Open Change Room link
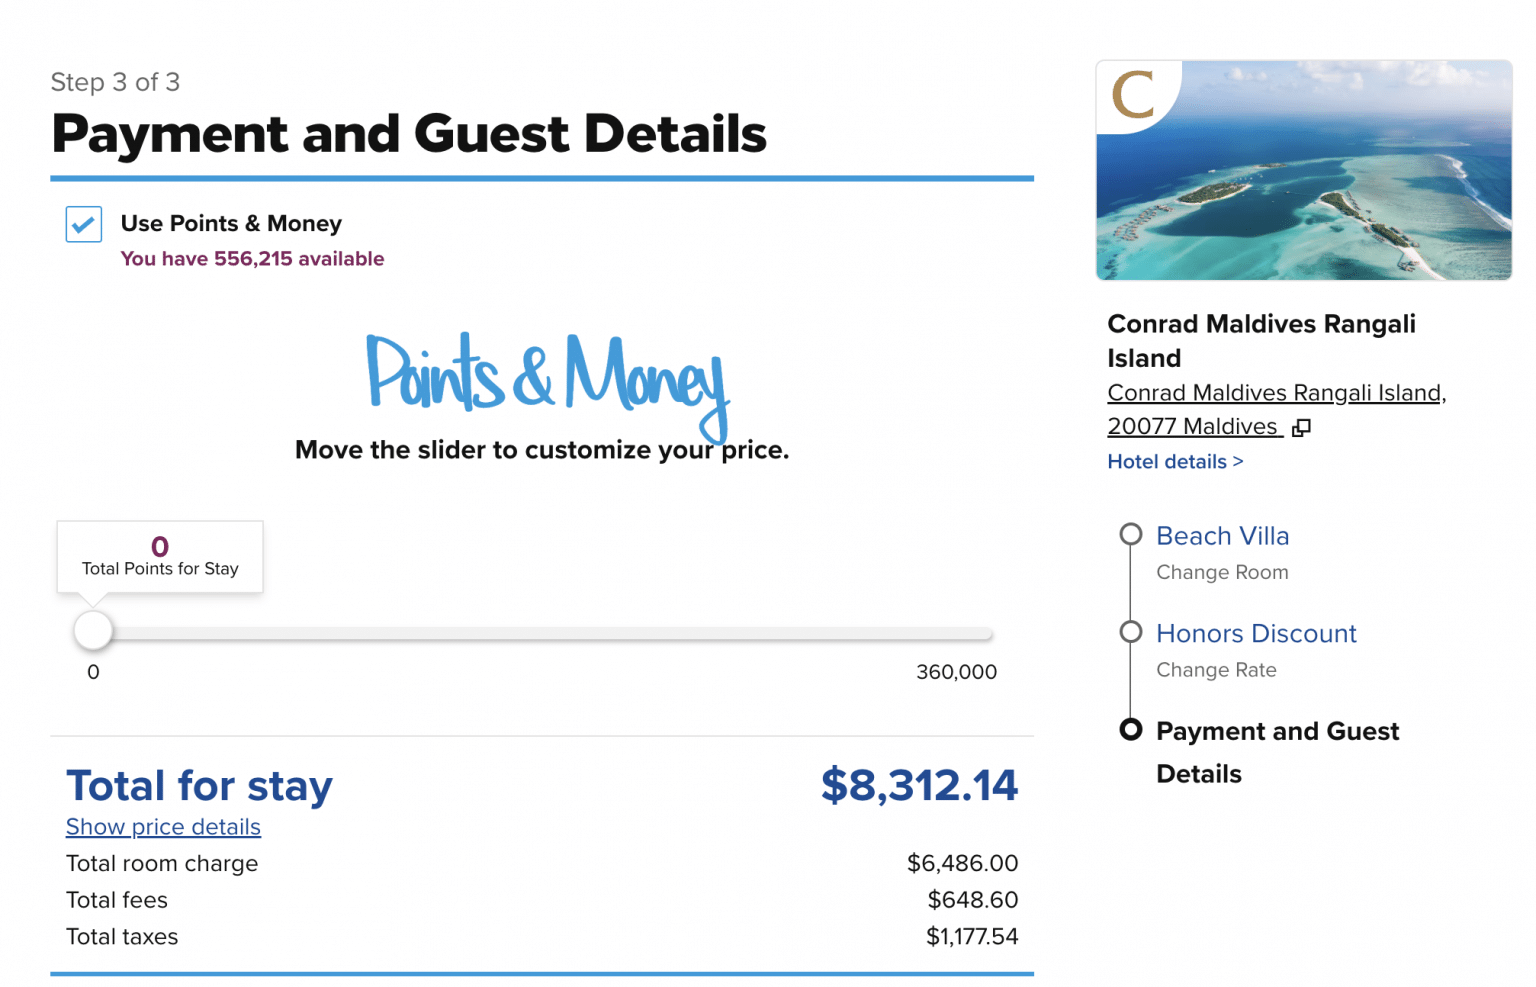This screenshot has height=987, width=1536. pyautogui.click(x=1222, y=572)
